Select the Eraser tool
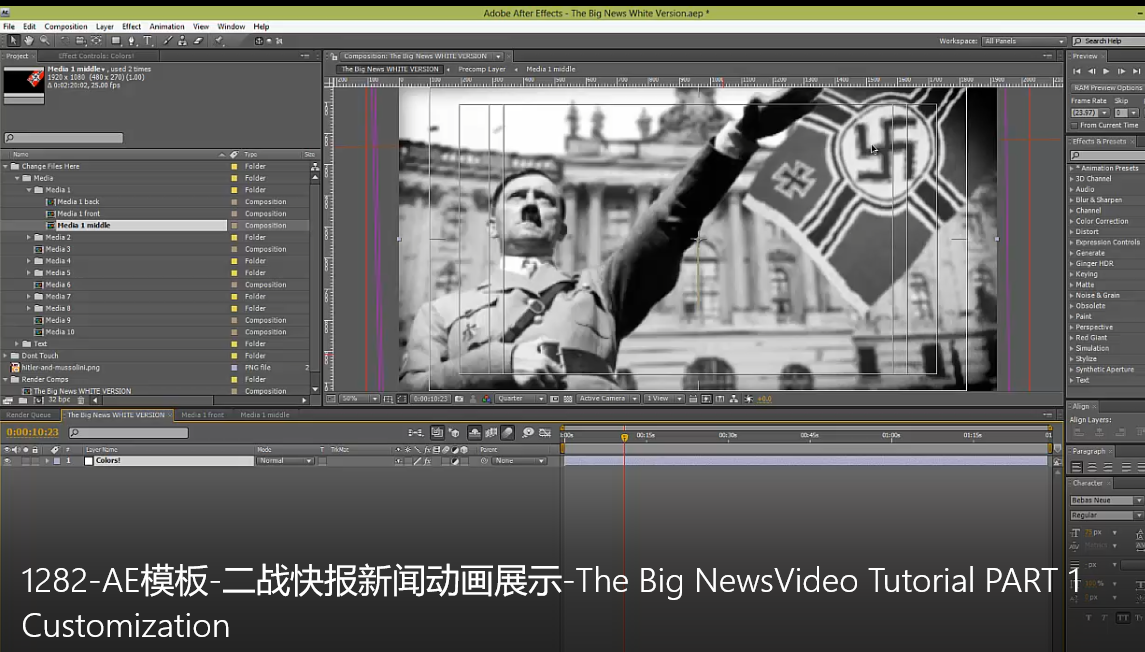1145x652 pixels. [198, 41]
